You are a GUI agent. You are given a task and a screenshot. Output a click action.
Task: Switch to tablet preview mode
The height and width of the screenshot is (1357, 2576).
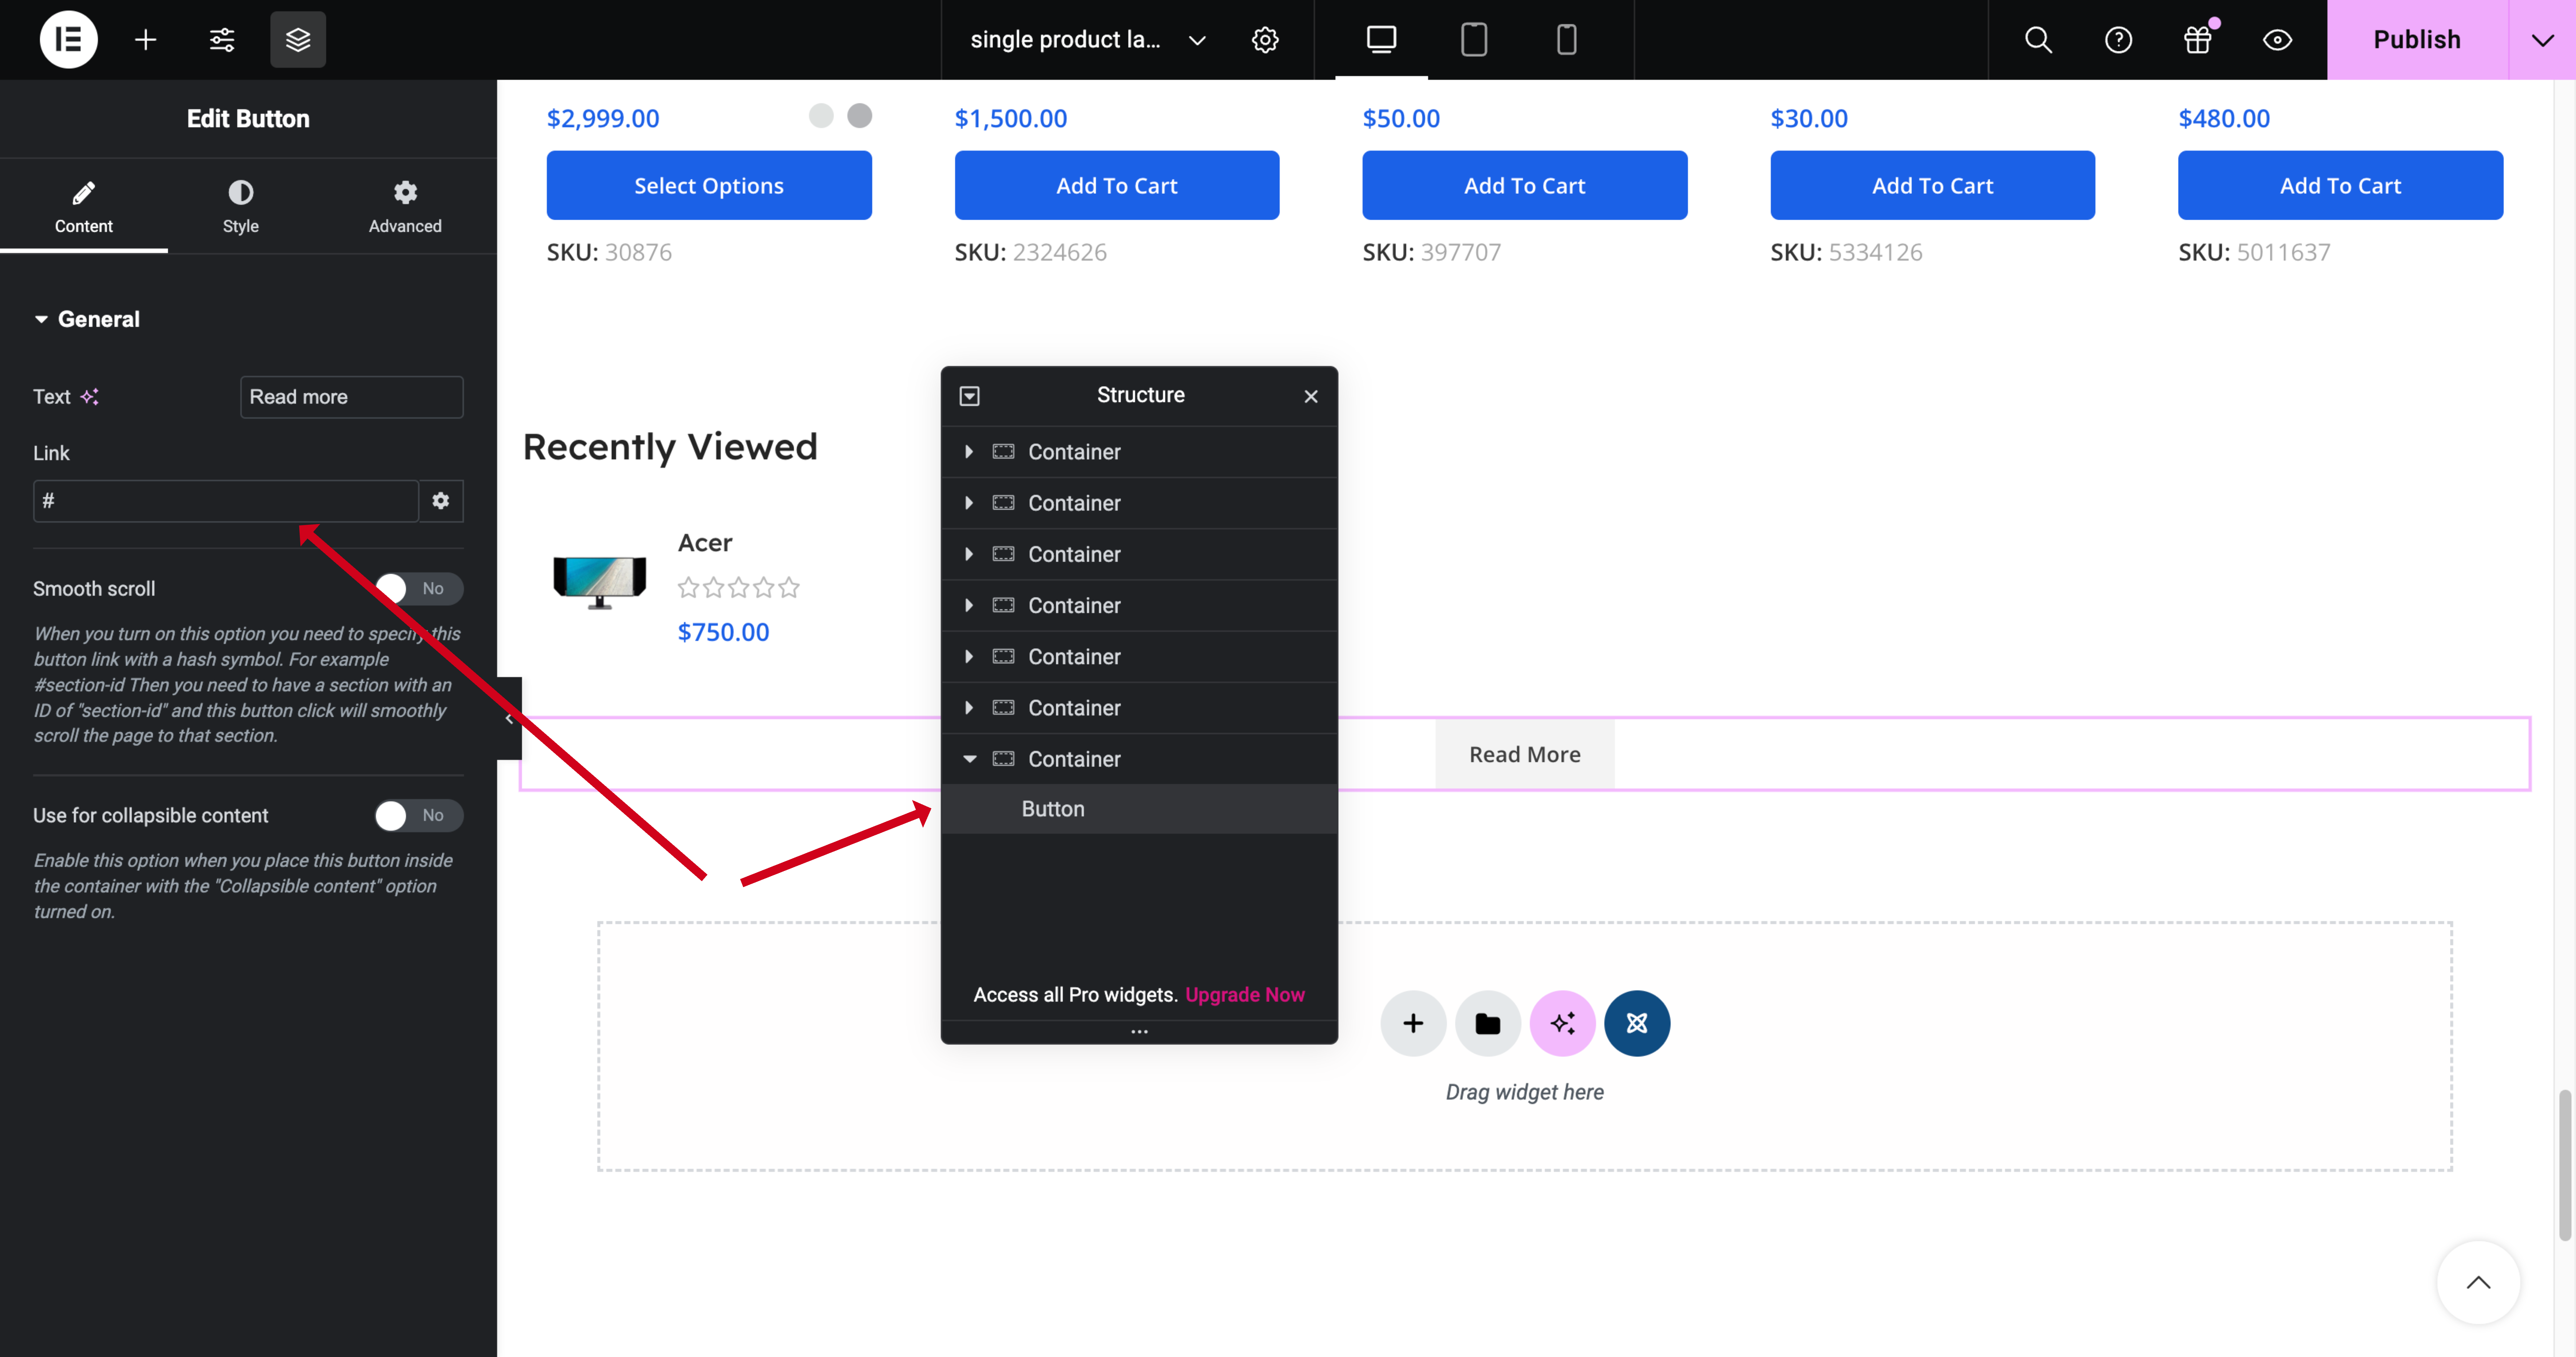pos(1474,40)
